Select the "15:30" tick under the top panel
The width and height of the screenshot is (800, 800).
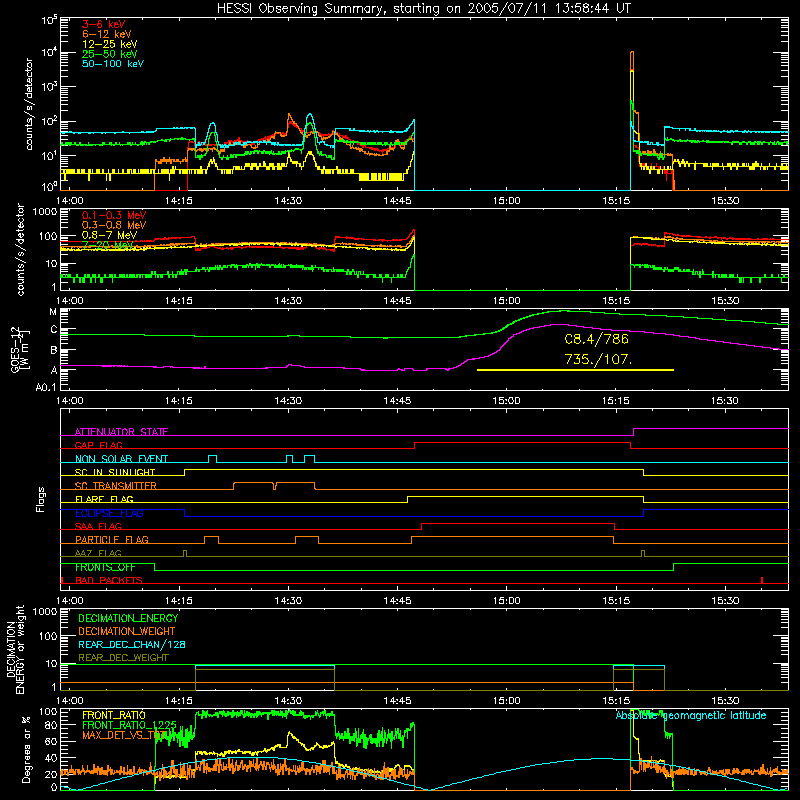point(725,201)
